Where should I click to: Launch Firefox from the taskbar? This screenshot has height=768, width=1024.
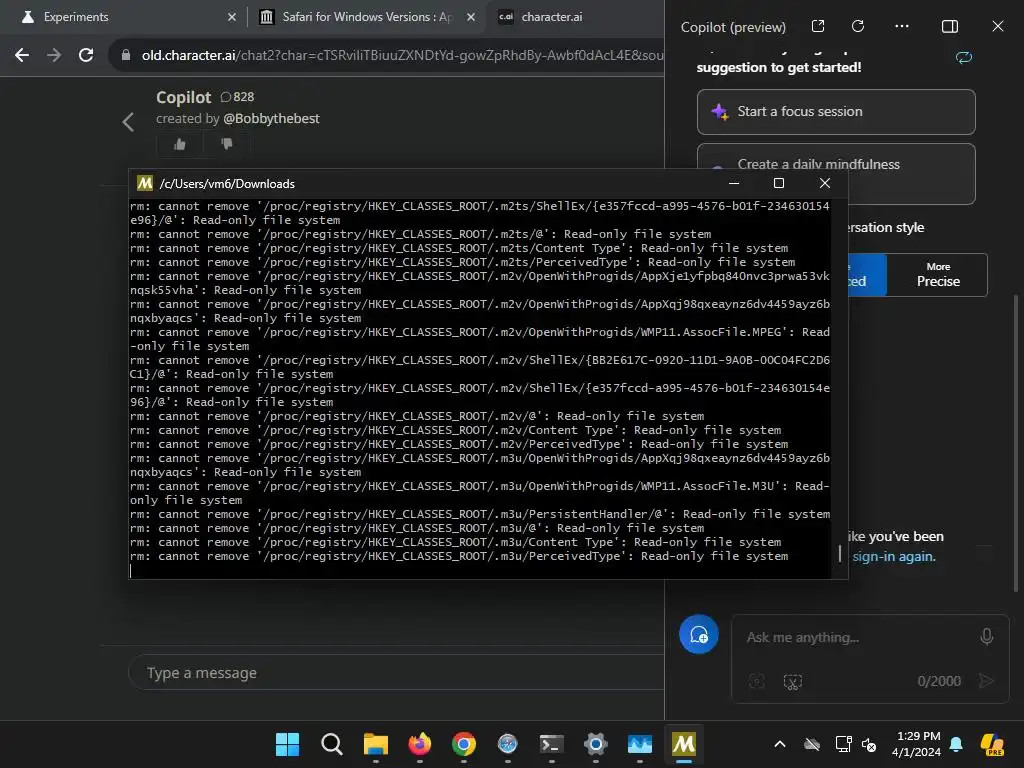tap(419, 744)
